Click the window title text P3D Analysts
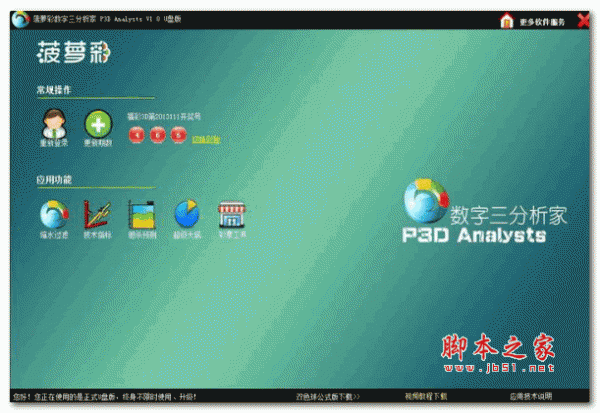The width and height of the screenshot is (600, 413). 107,19
